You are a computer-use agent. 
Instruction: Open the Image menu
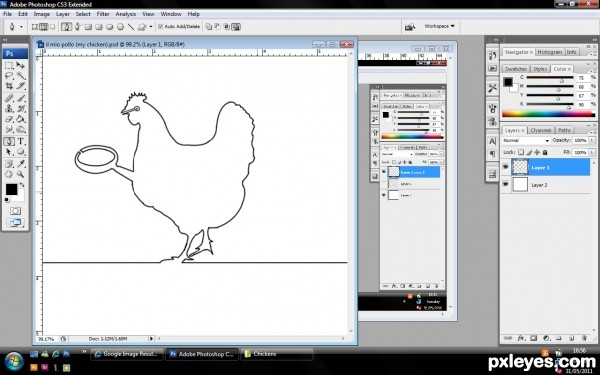click(x=42, y=14)
